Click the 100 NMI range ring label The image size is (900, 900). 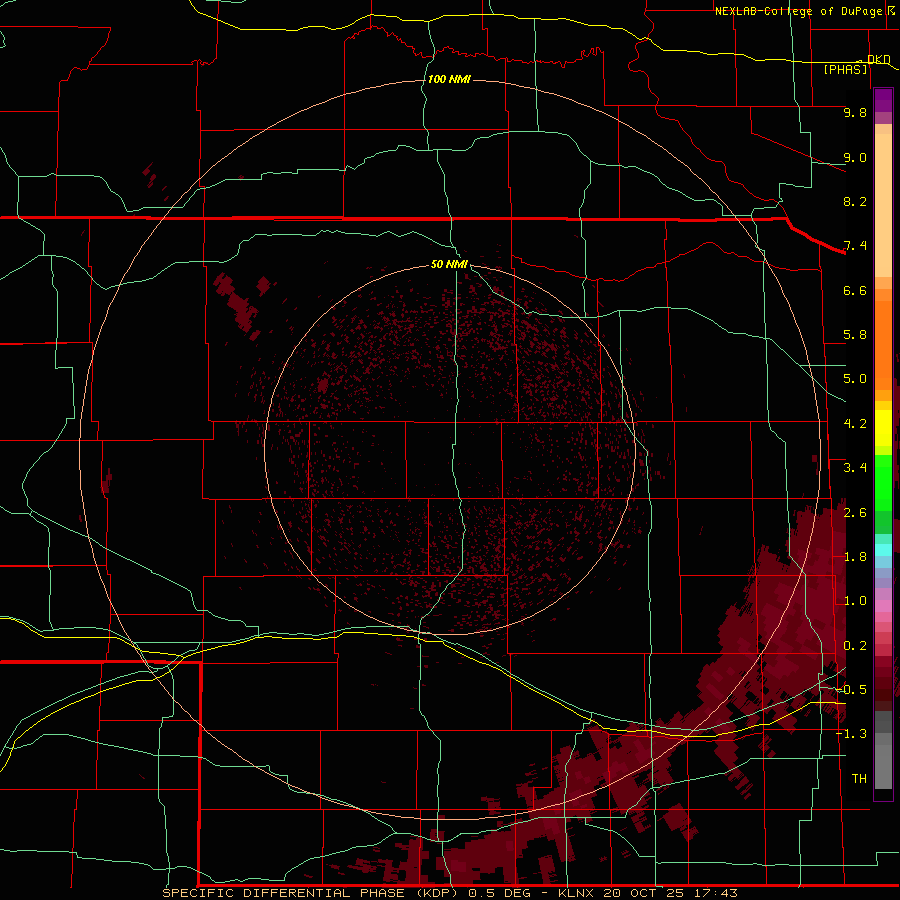(x=449, y=79)
